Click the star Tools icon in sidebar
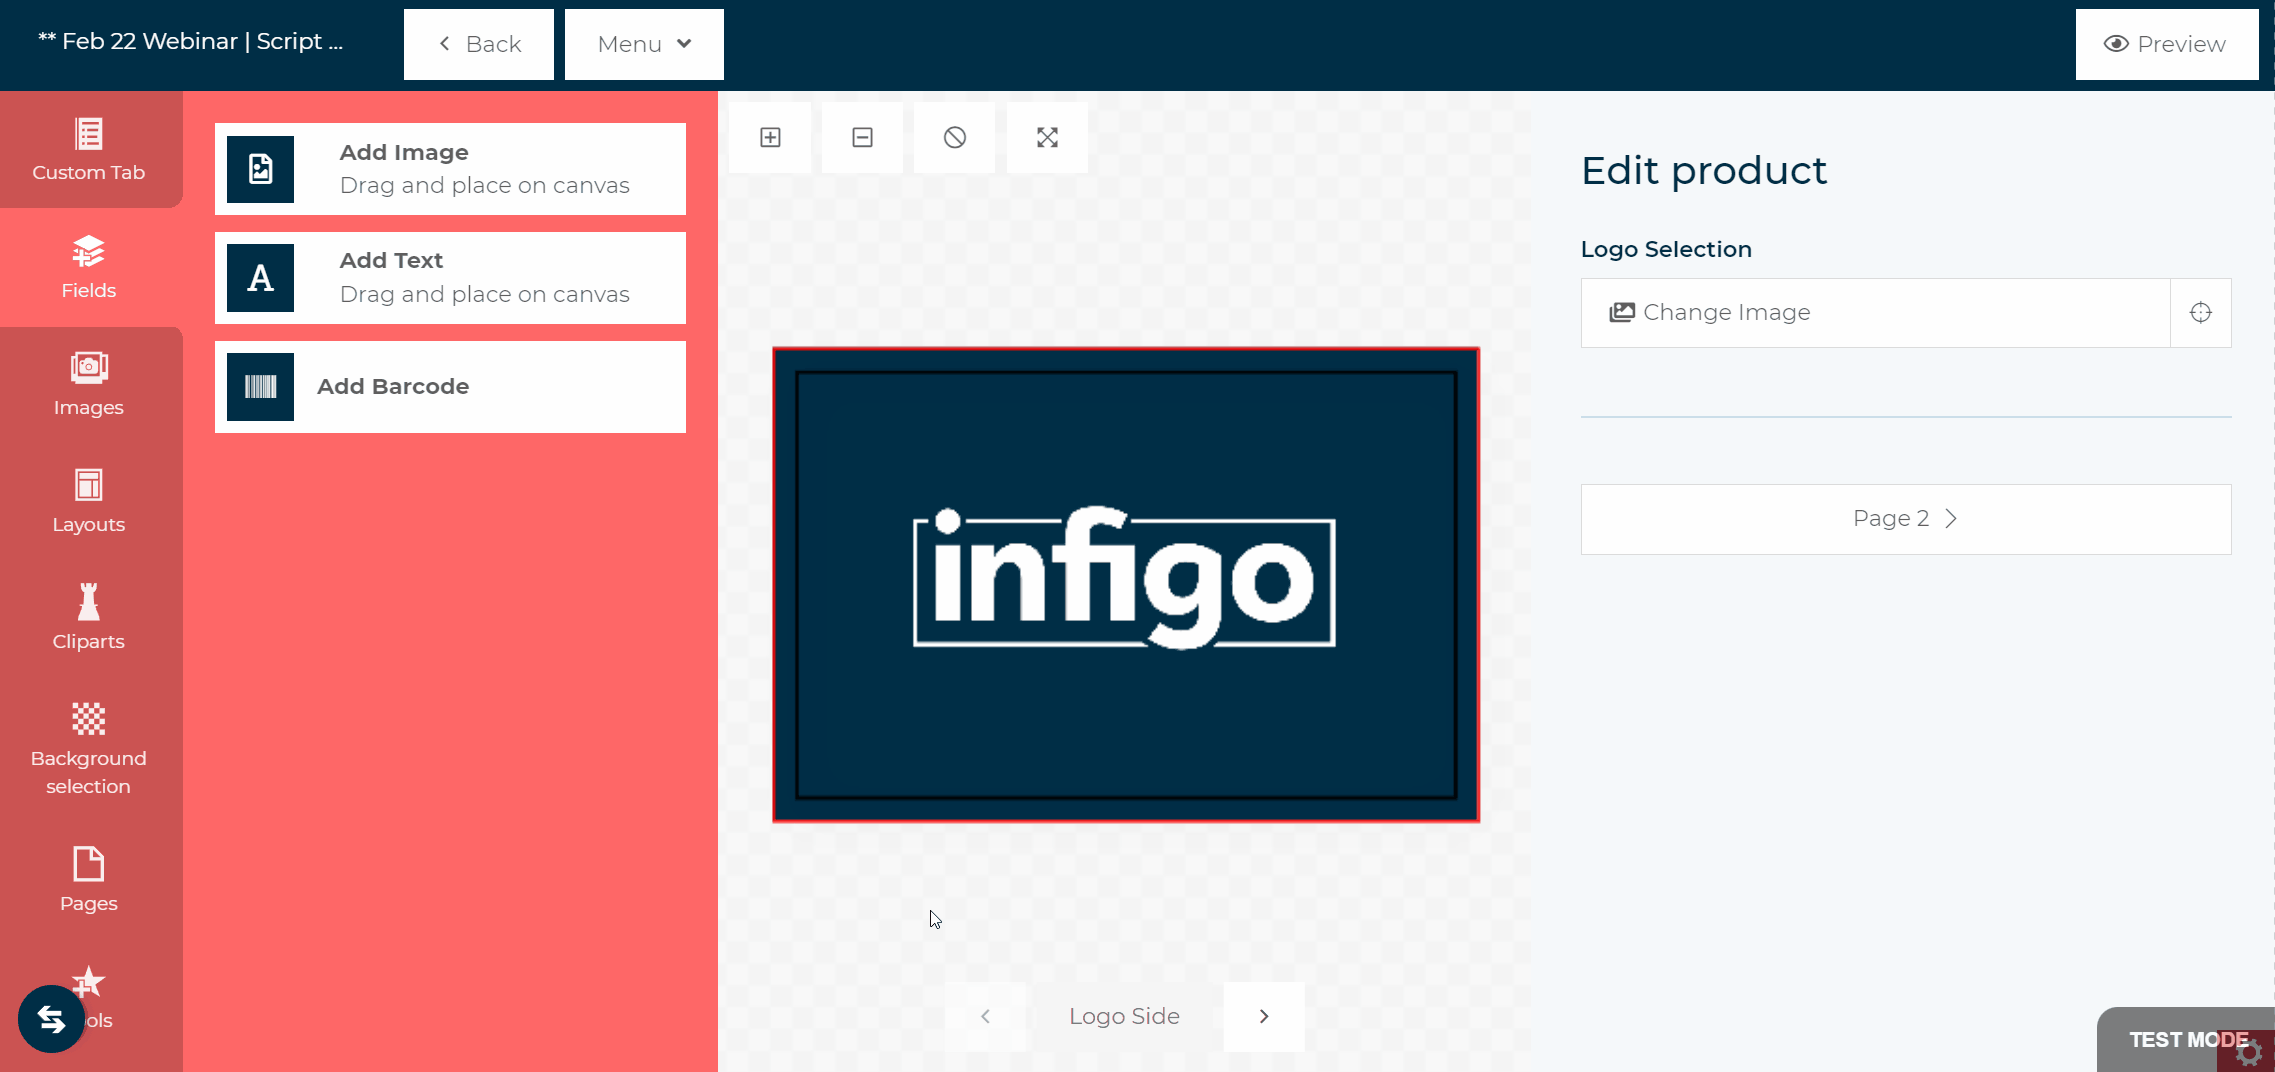The height and width of the screenshot is (1072, 2275). click(x=89, y=982)
